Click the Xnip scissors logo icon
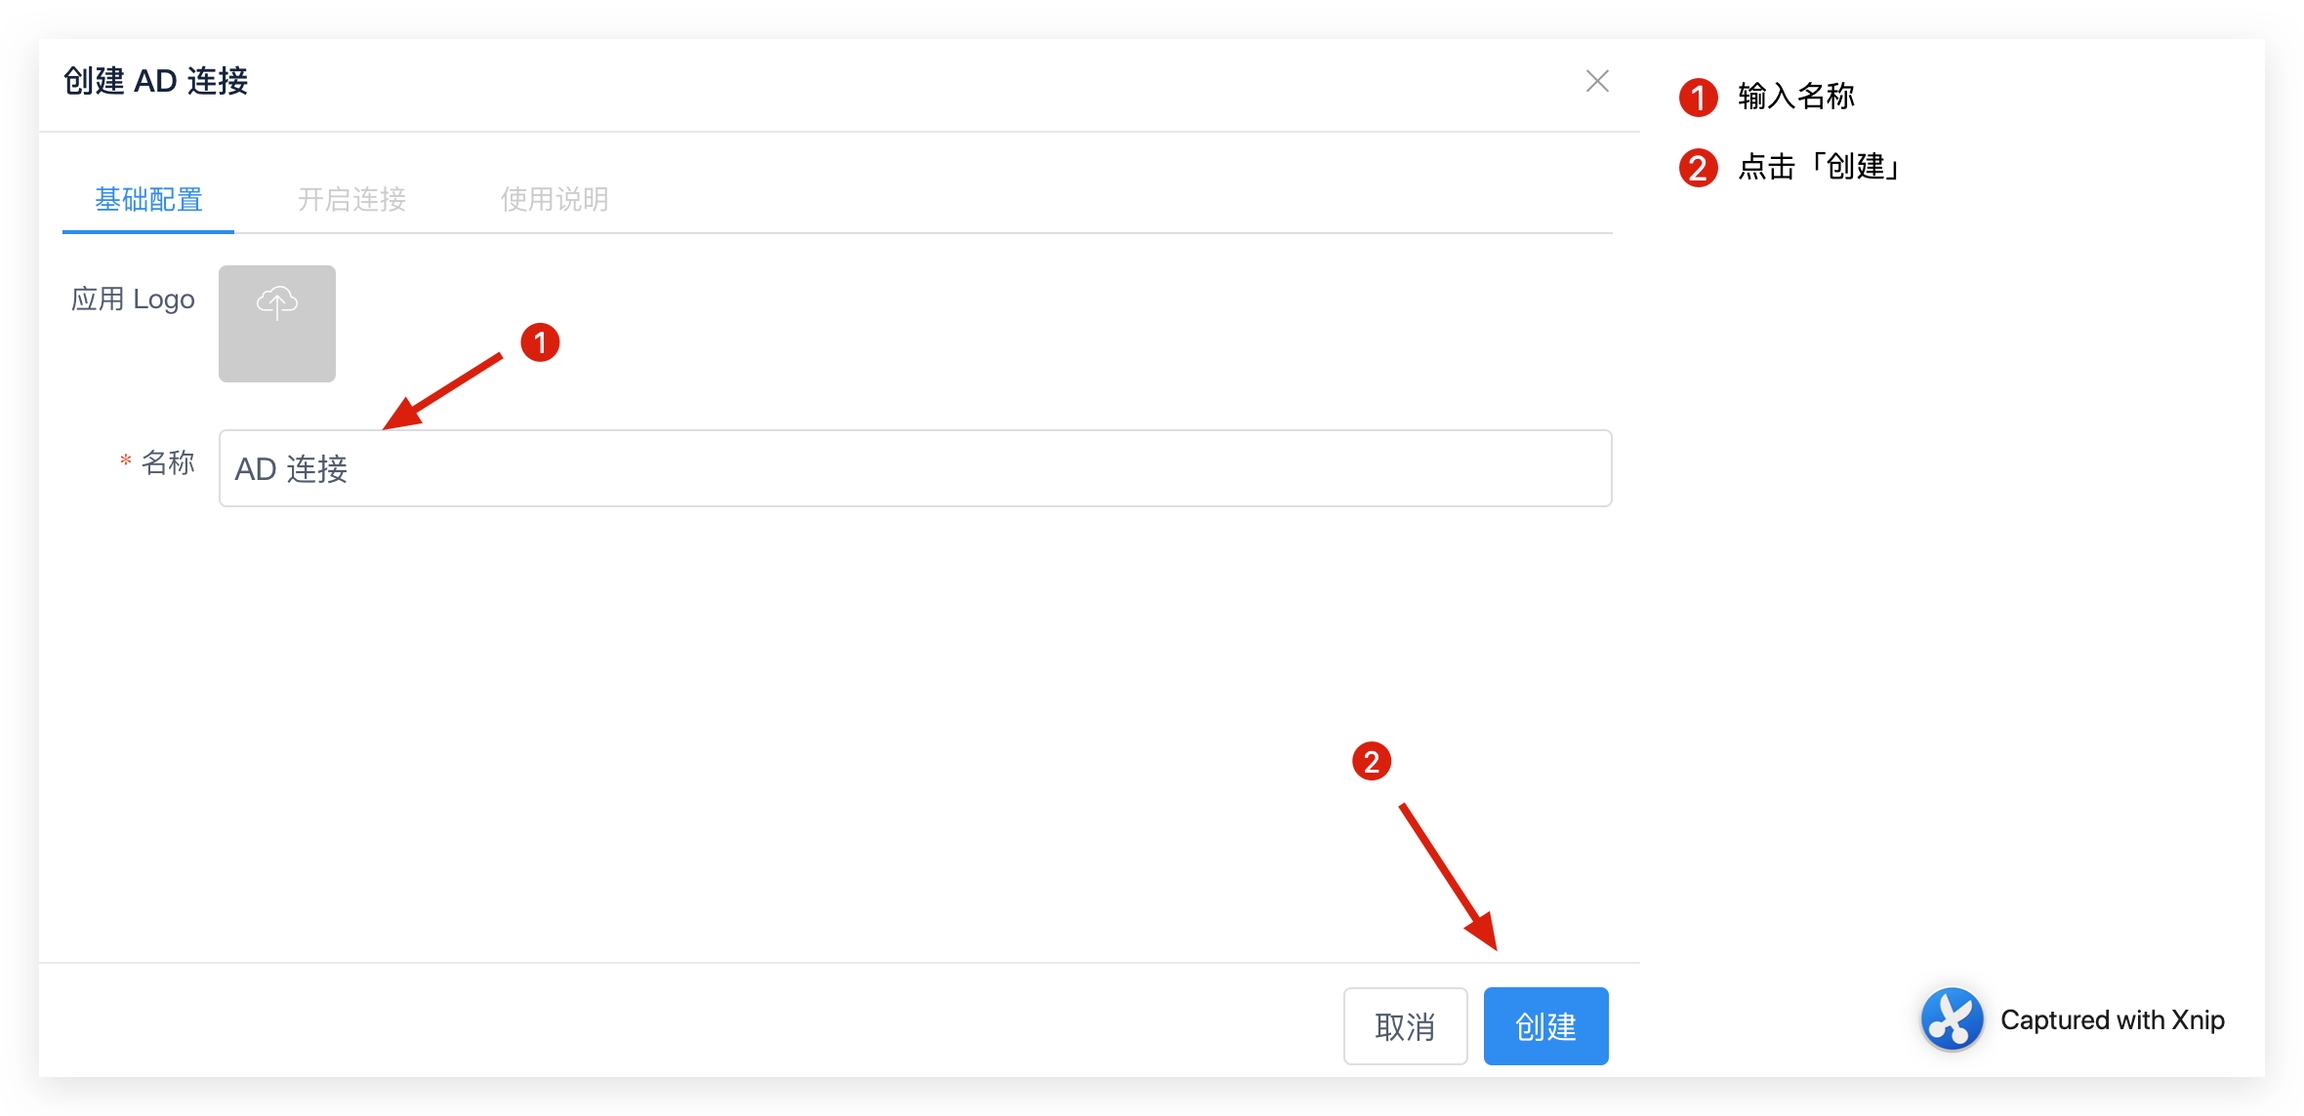The height and width of the screenshot is (1116, 2304). (1950, 1019)
